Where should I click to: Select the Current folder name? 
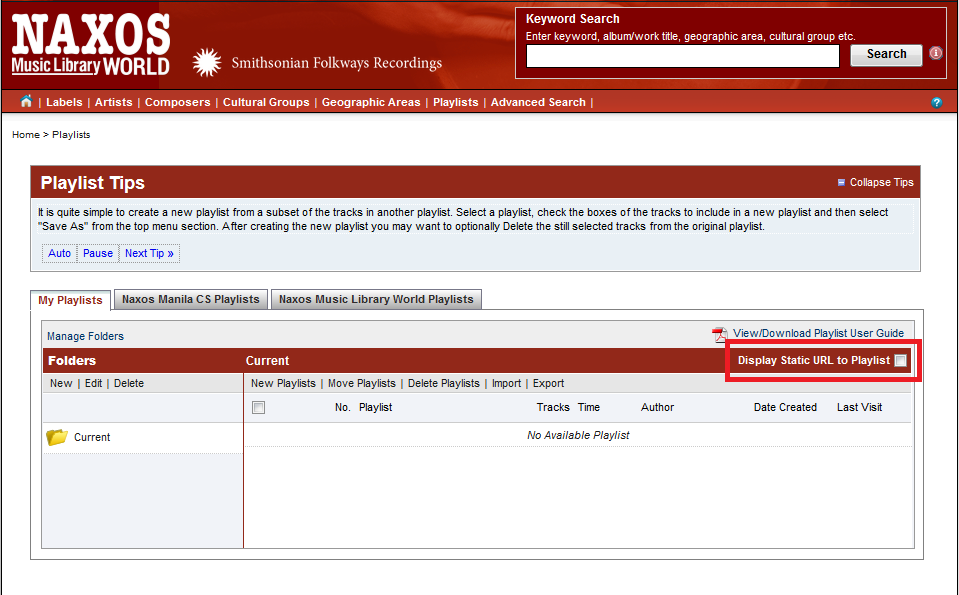pyautogui.click(x=92, y=437)
